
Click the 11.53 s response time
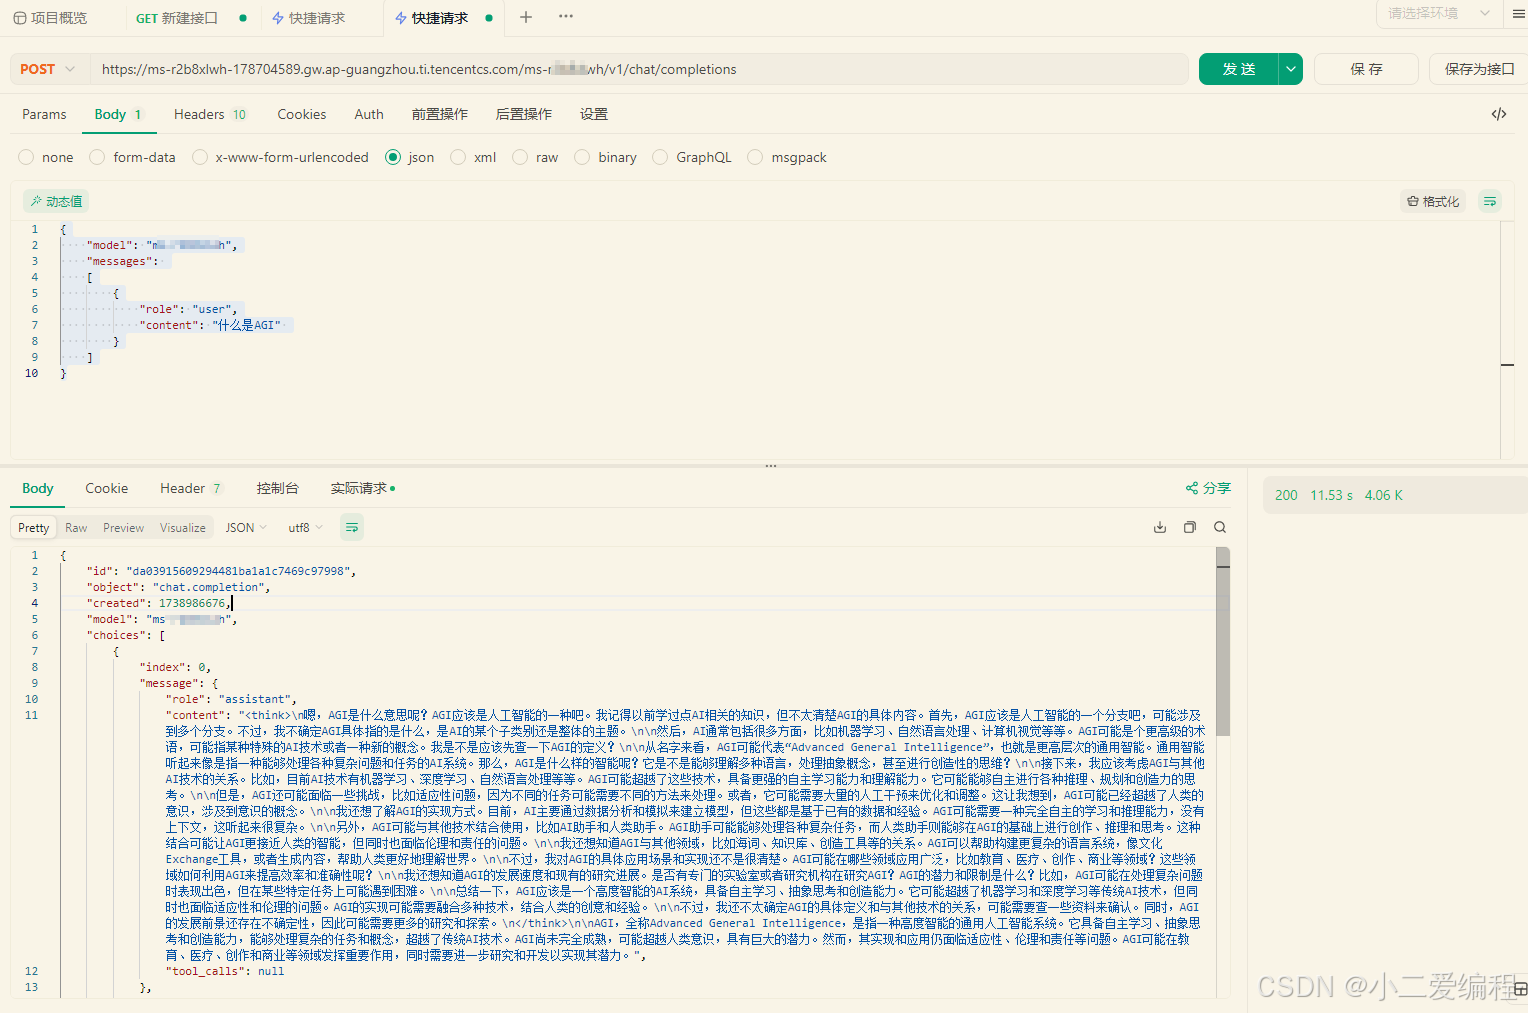pos(1331,495)
